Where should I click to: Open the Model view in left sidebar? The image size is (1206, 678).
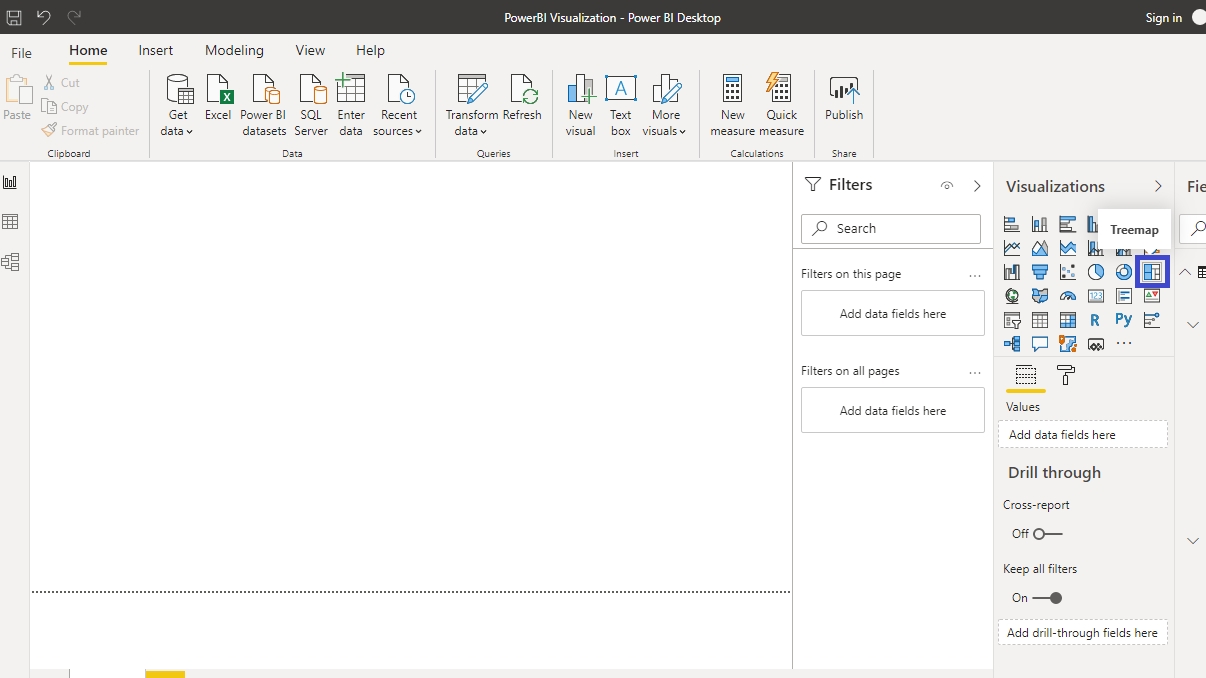[11, 262]
